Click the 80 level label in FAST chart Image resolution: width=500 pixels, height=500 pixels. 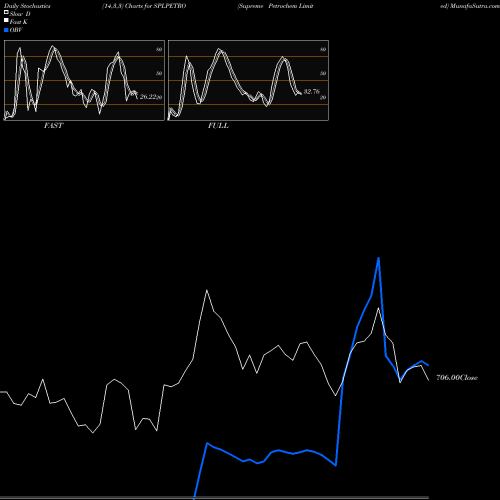coord(159,49)
